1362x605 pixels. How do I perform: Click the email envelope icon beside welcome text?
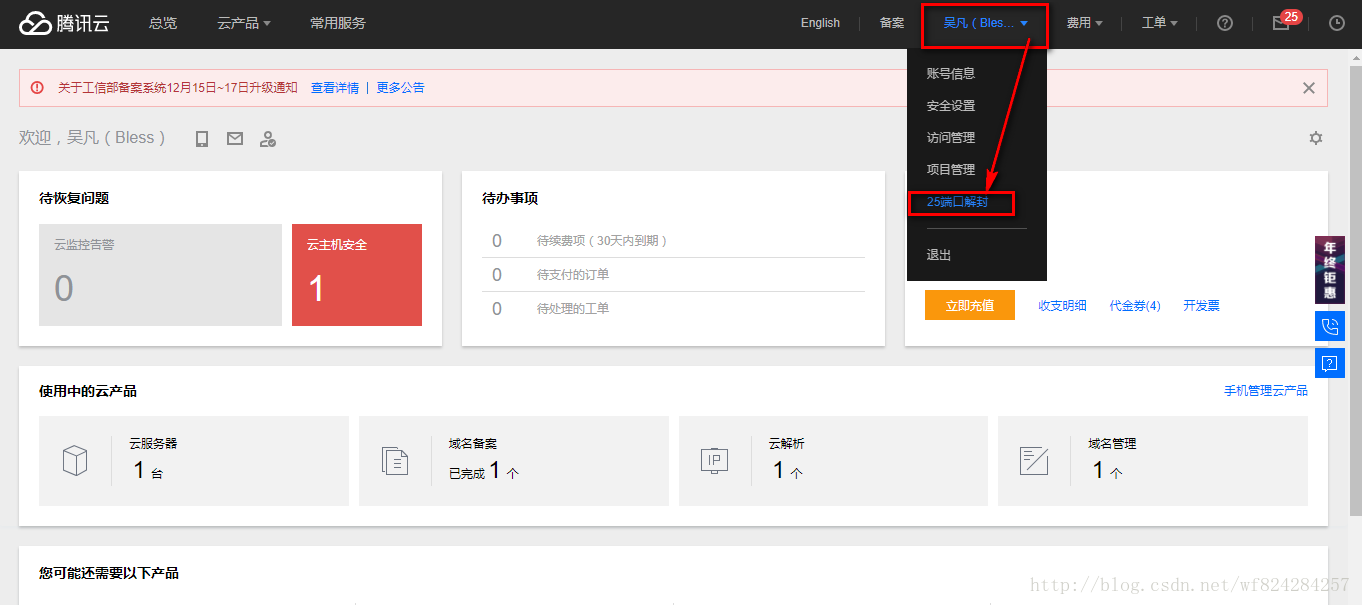point(235,139)
